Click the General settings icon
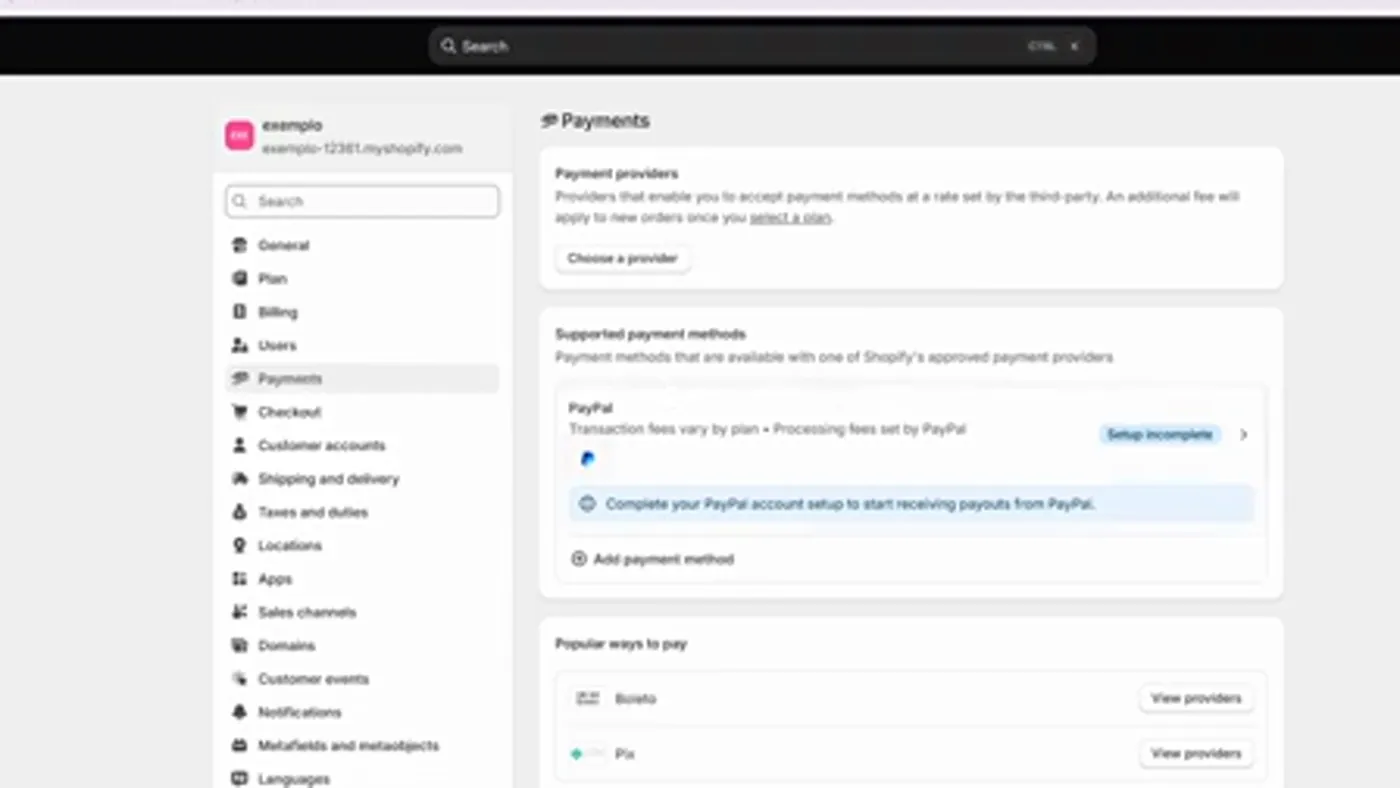1400x788 pixels. pyautogui.click(x=239, y=245)
